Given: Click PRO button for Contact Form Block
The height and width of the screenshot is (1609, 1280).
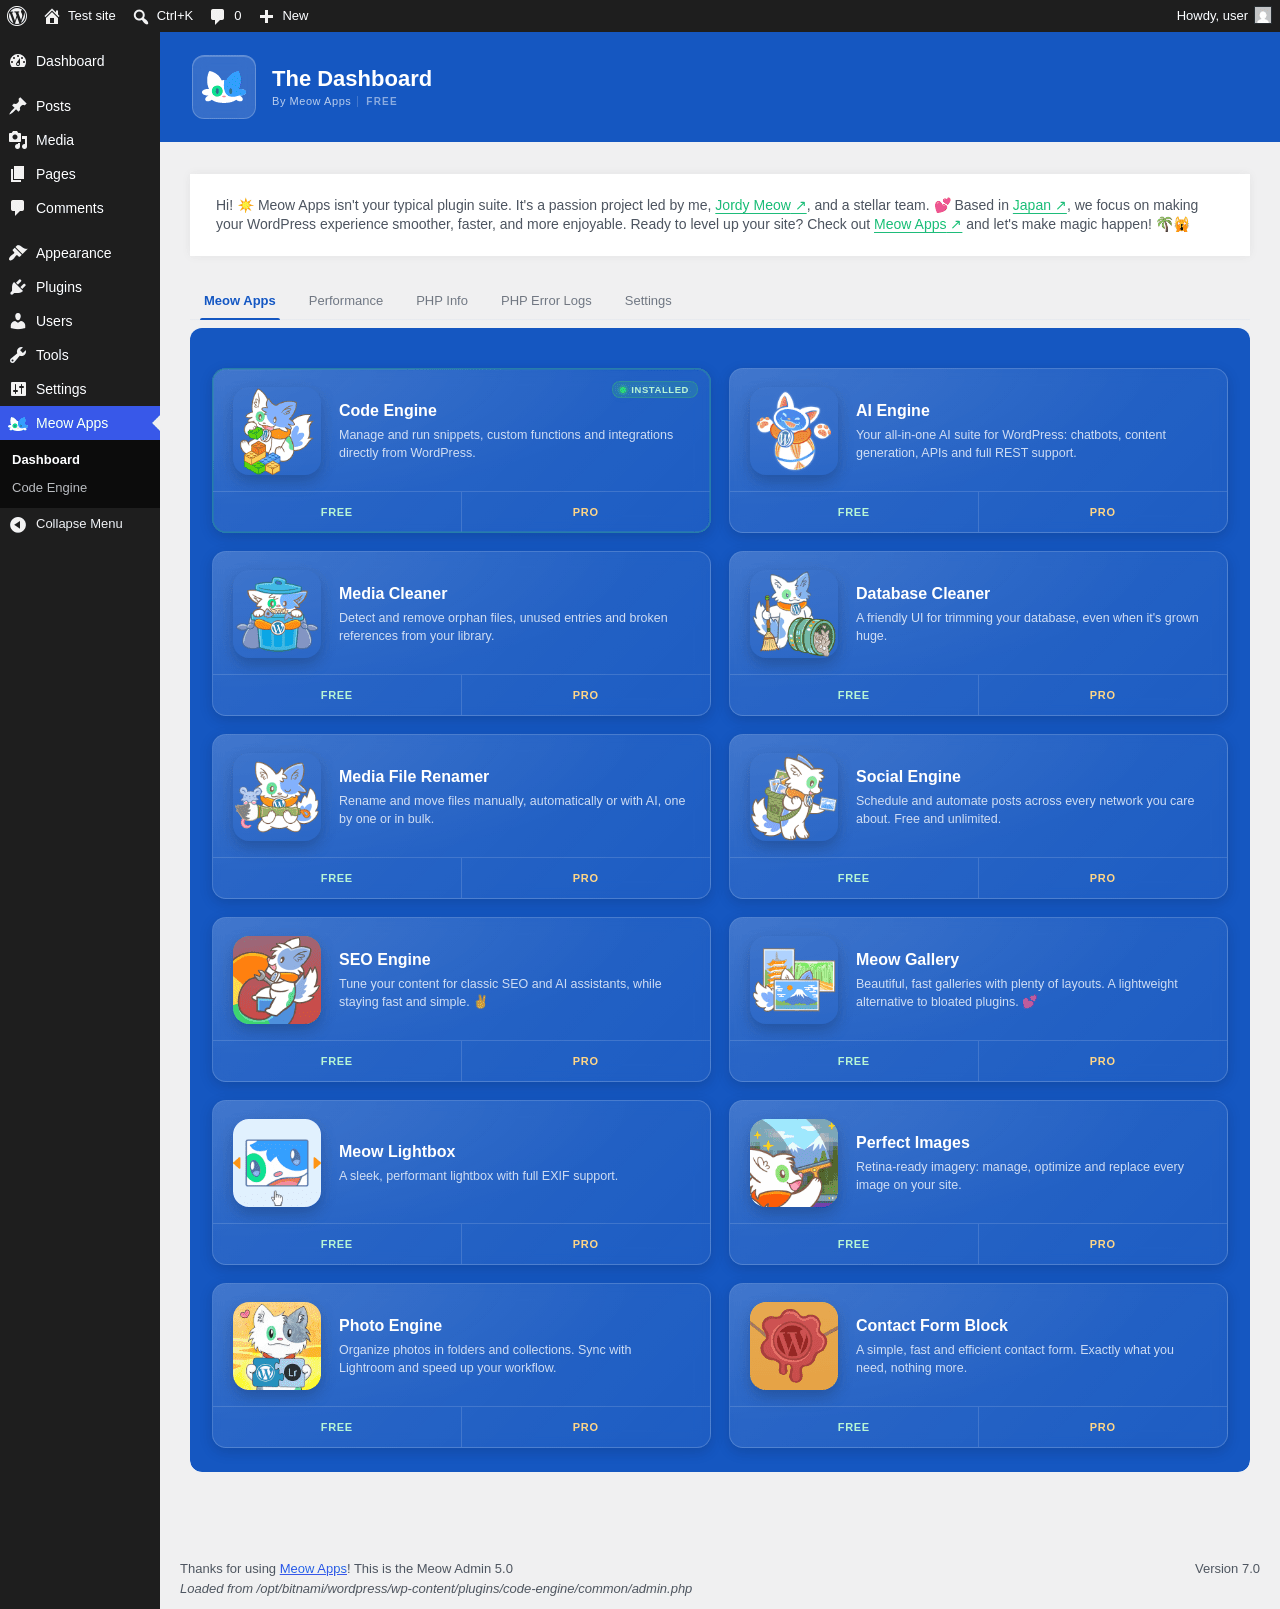Looking at the screenshot, I should tap(1103, 1427).
